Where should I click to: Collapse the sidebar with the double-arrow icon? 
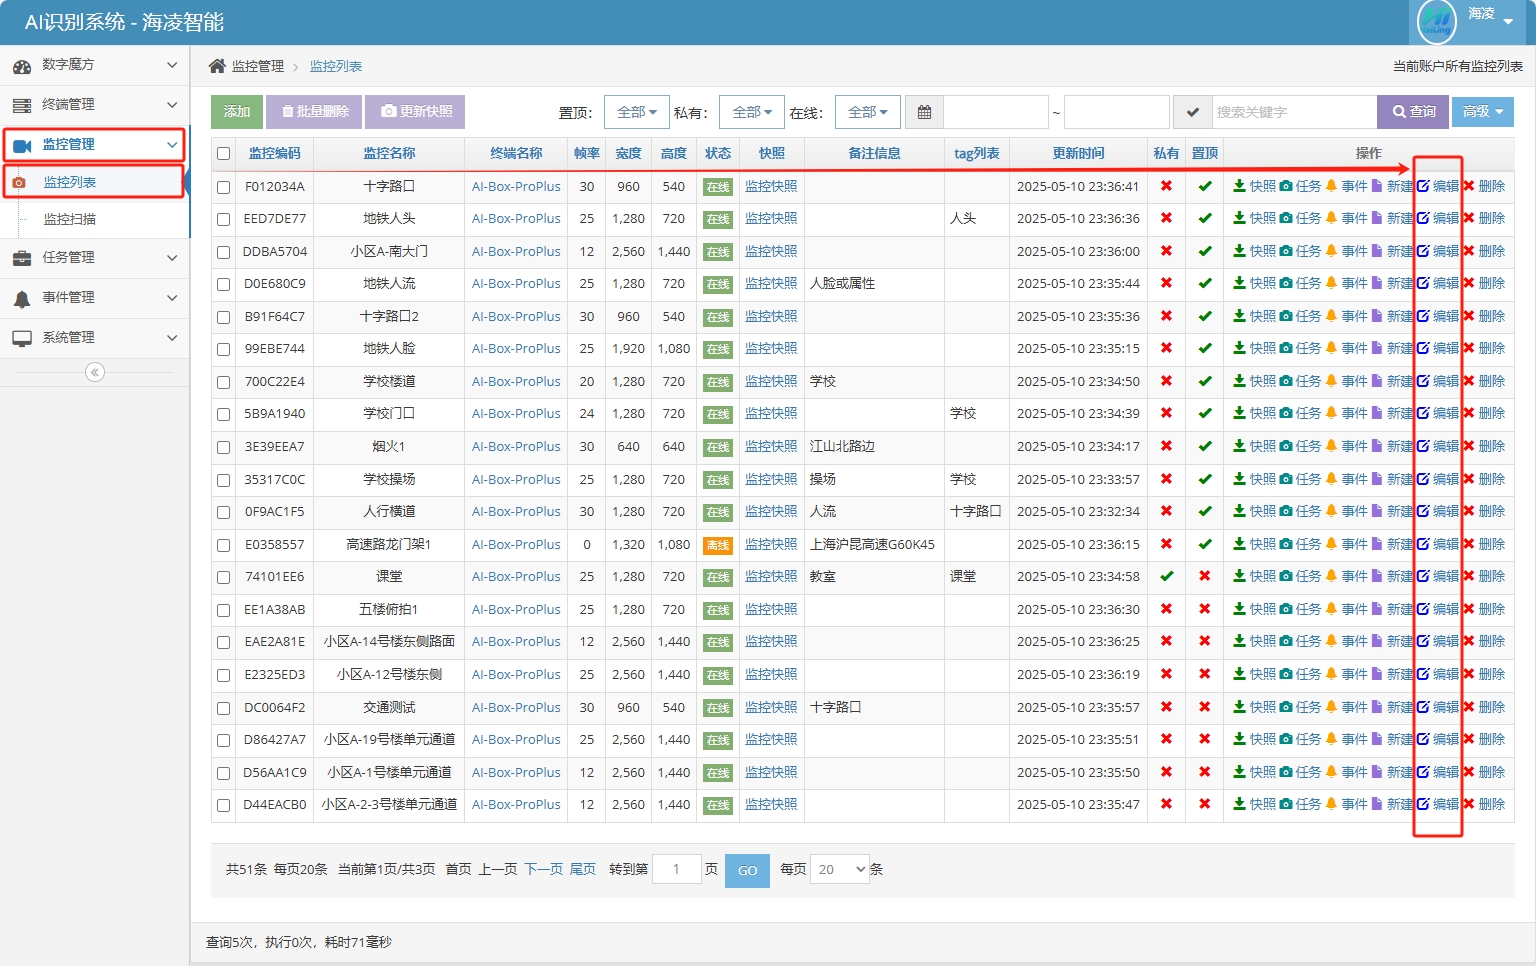pyautogui.click(x=95, y=372)
